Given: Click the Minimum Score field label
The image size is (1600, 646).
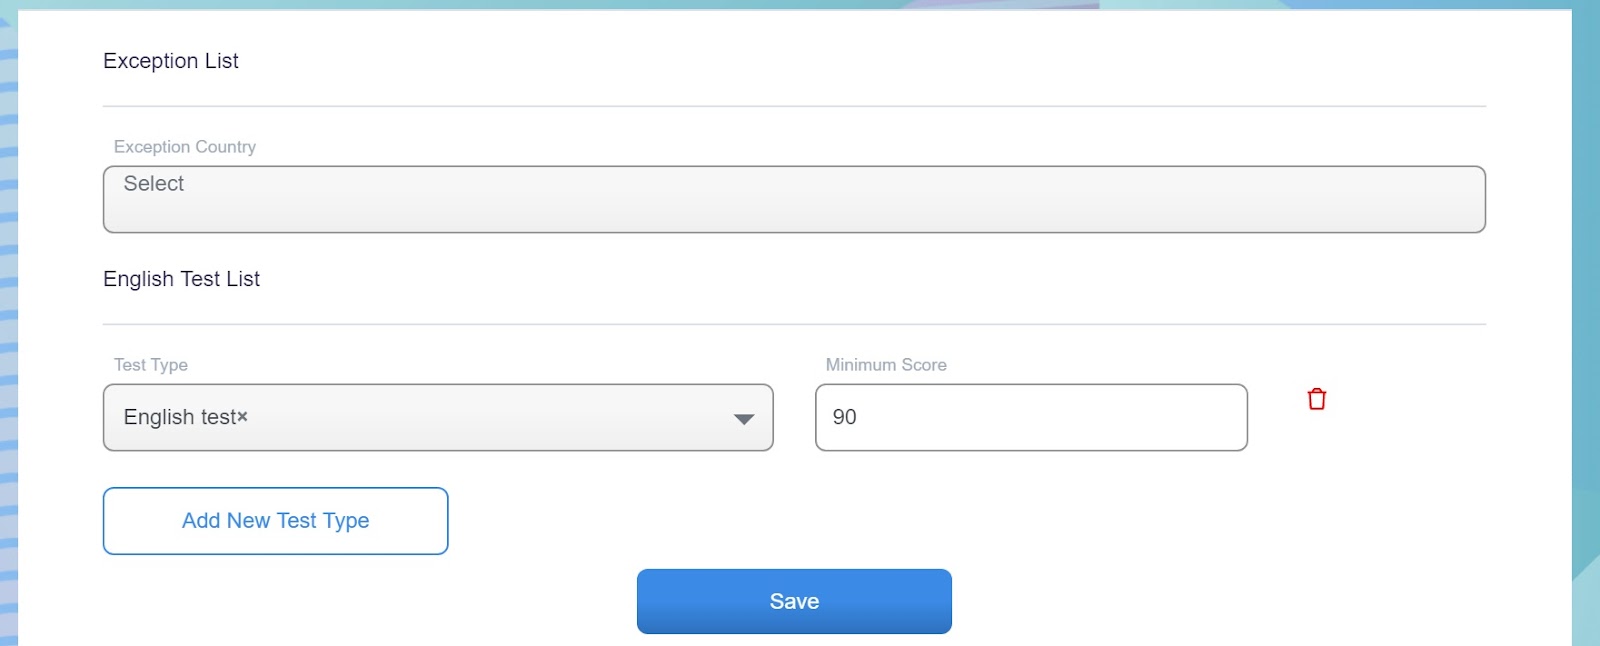Looking at the screenshot, I should point(886,365).
